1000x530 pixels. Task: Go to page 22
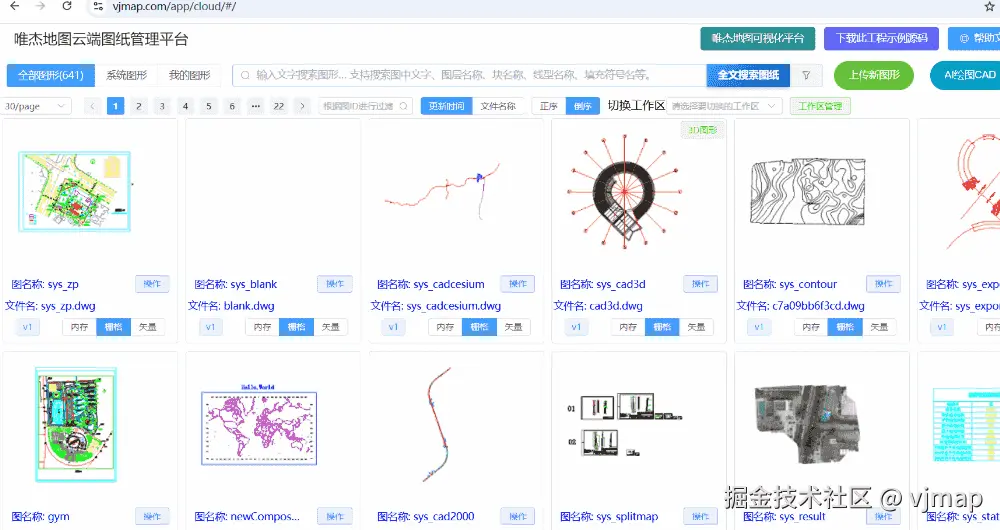pyautogui.click(x=279, y=106)
